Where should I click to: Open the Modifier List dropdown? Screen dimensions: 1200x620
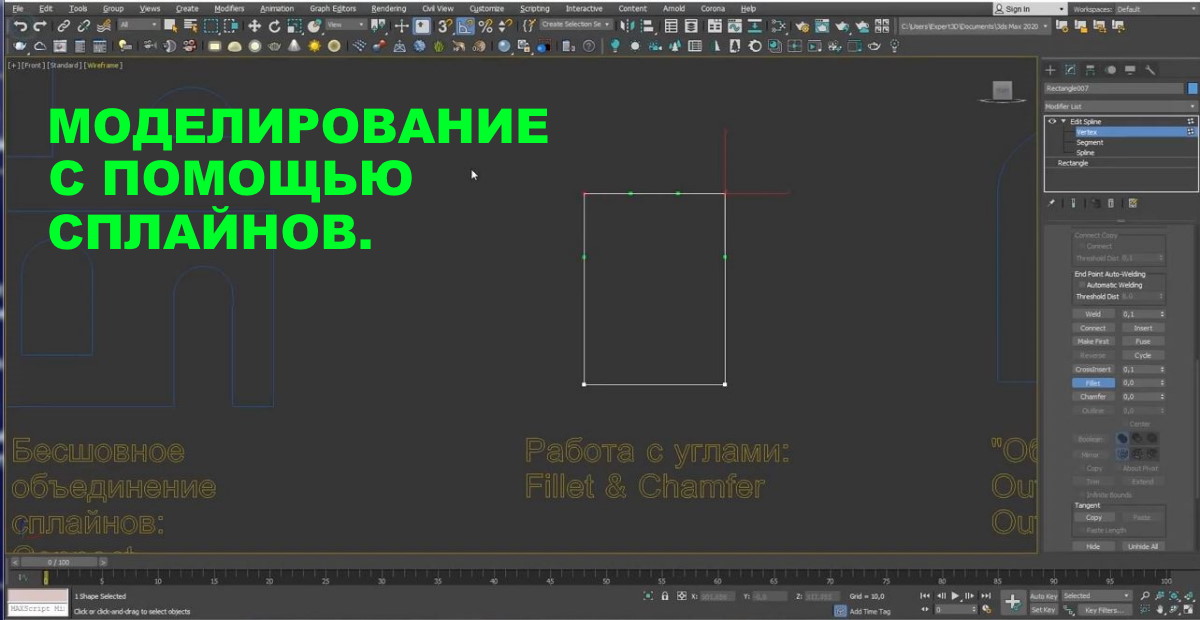point(1119,106)
